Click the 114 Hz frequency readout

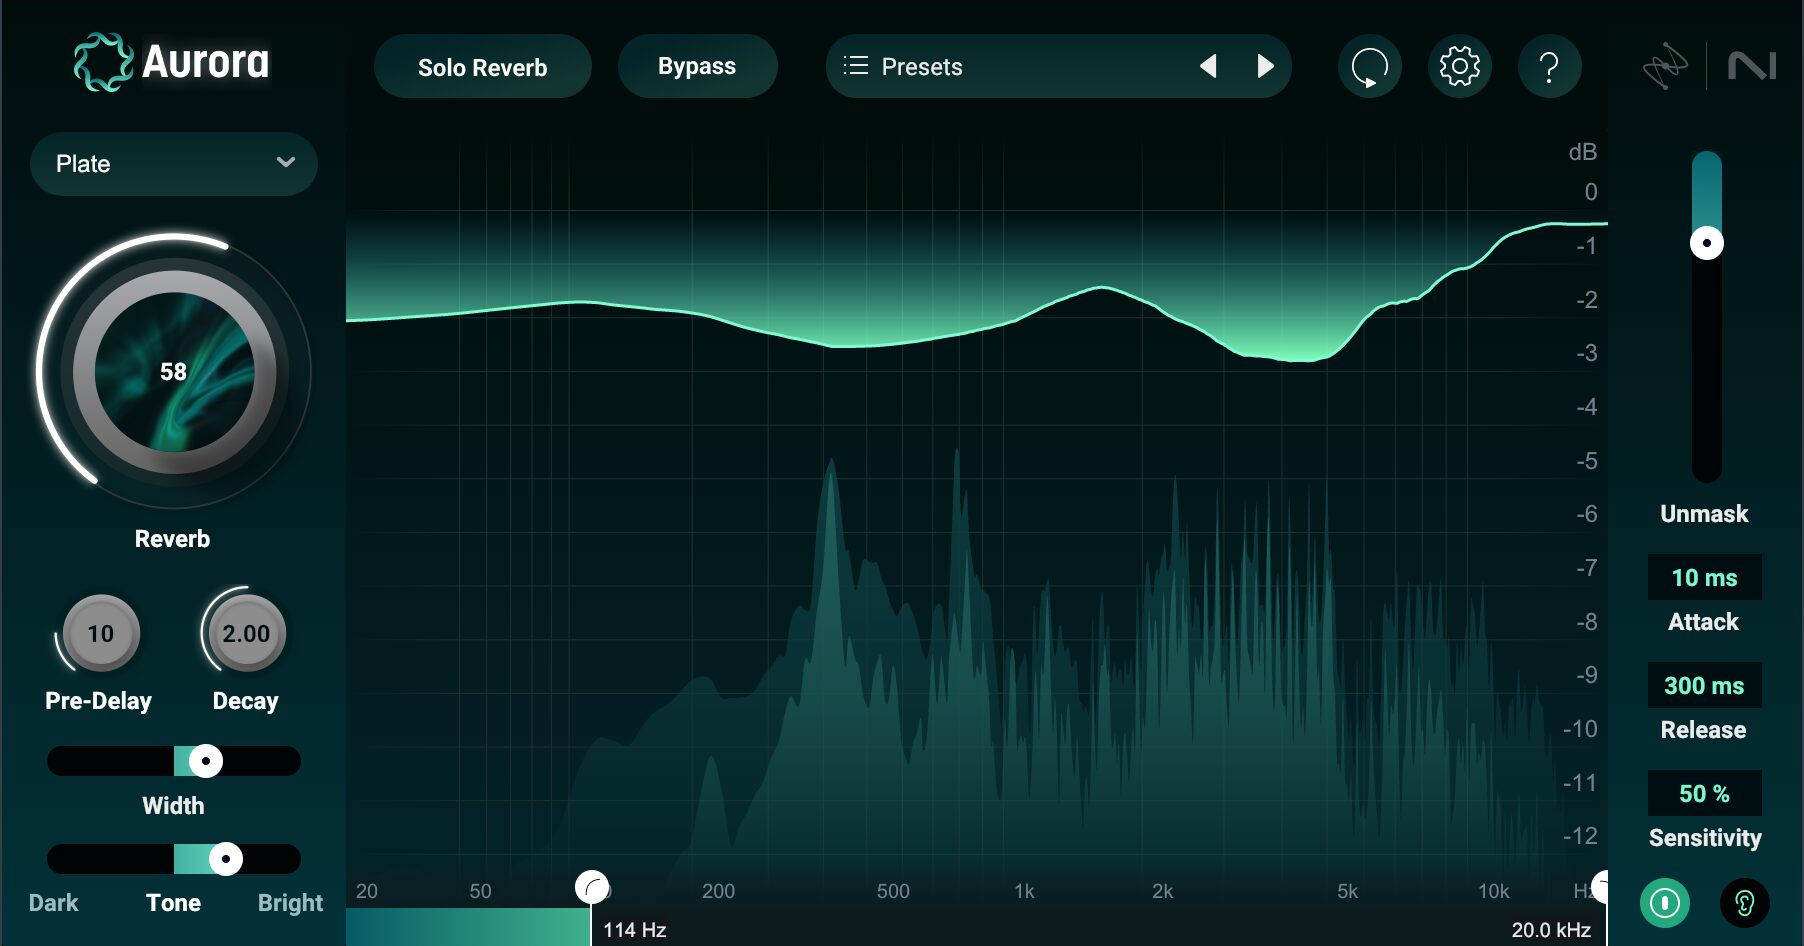(x=634, y=930)
